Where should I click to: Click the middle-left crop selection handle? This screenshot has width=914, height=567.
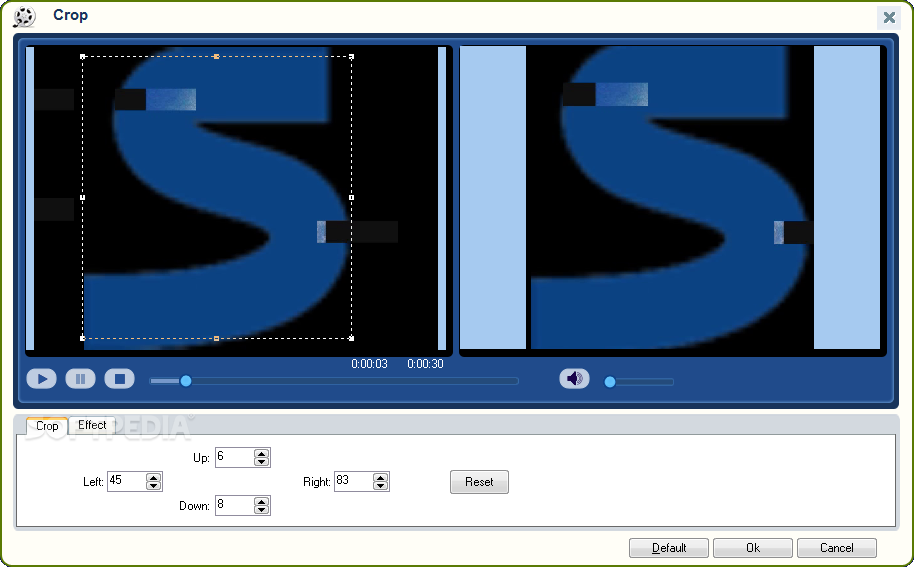pos(82,198)
